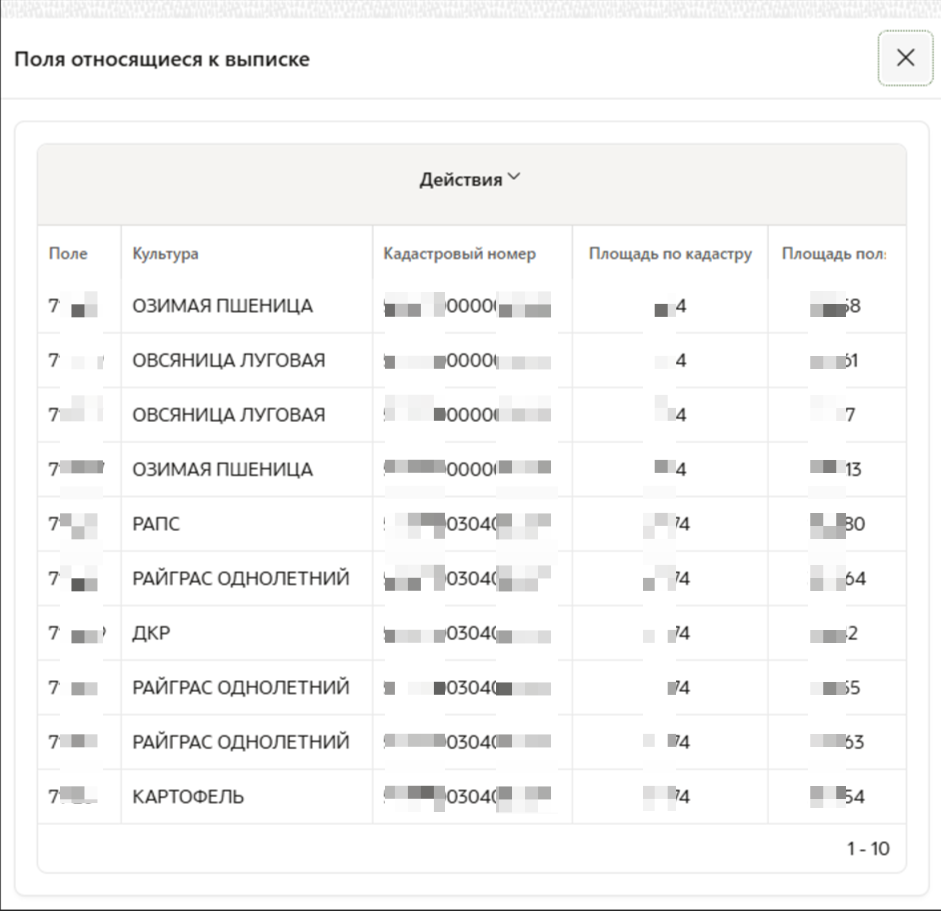Click the field number in ДКР row
941x911 pixels.
click(x=78, y=633)
